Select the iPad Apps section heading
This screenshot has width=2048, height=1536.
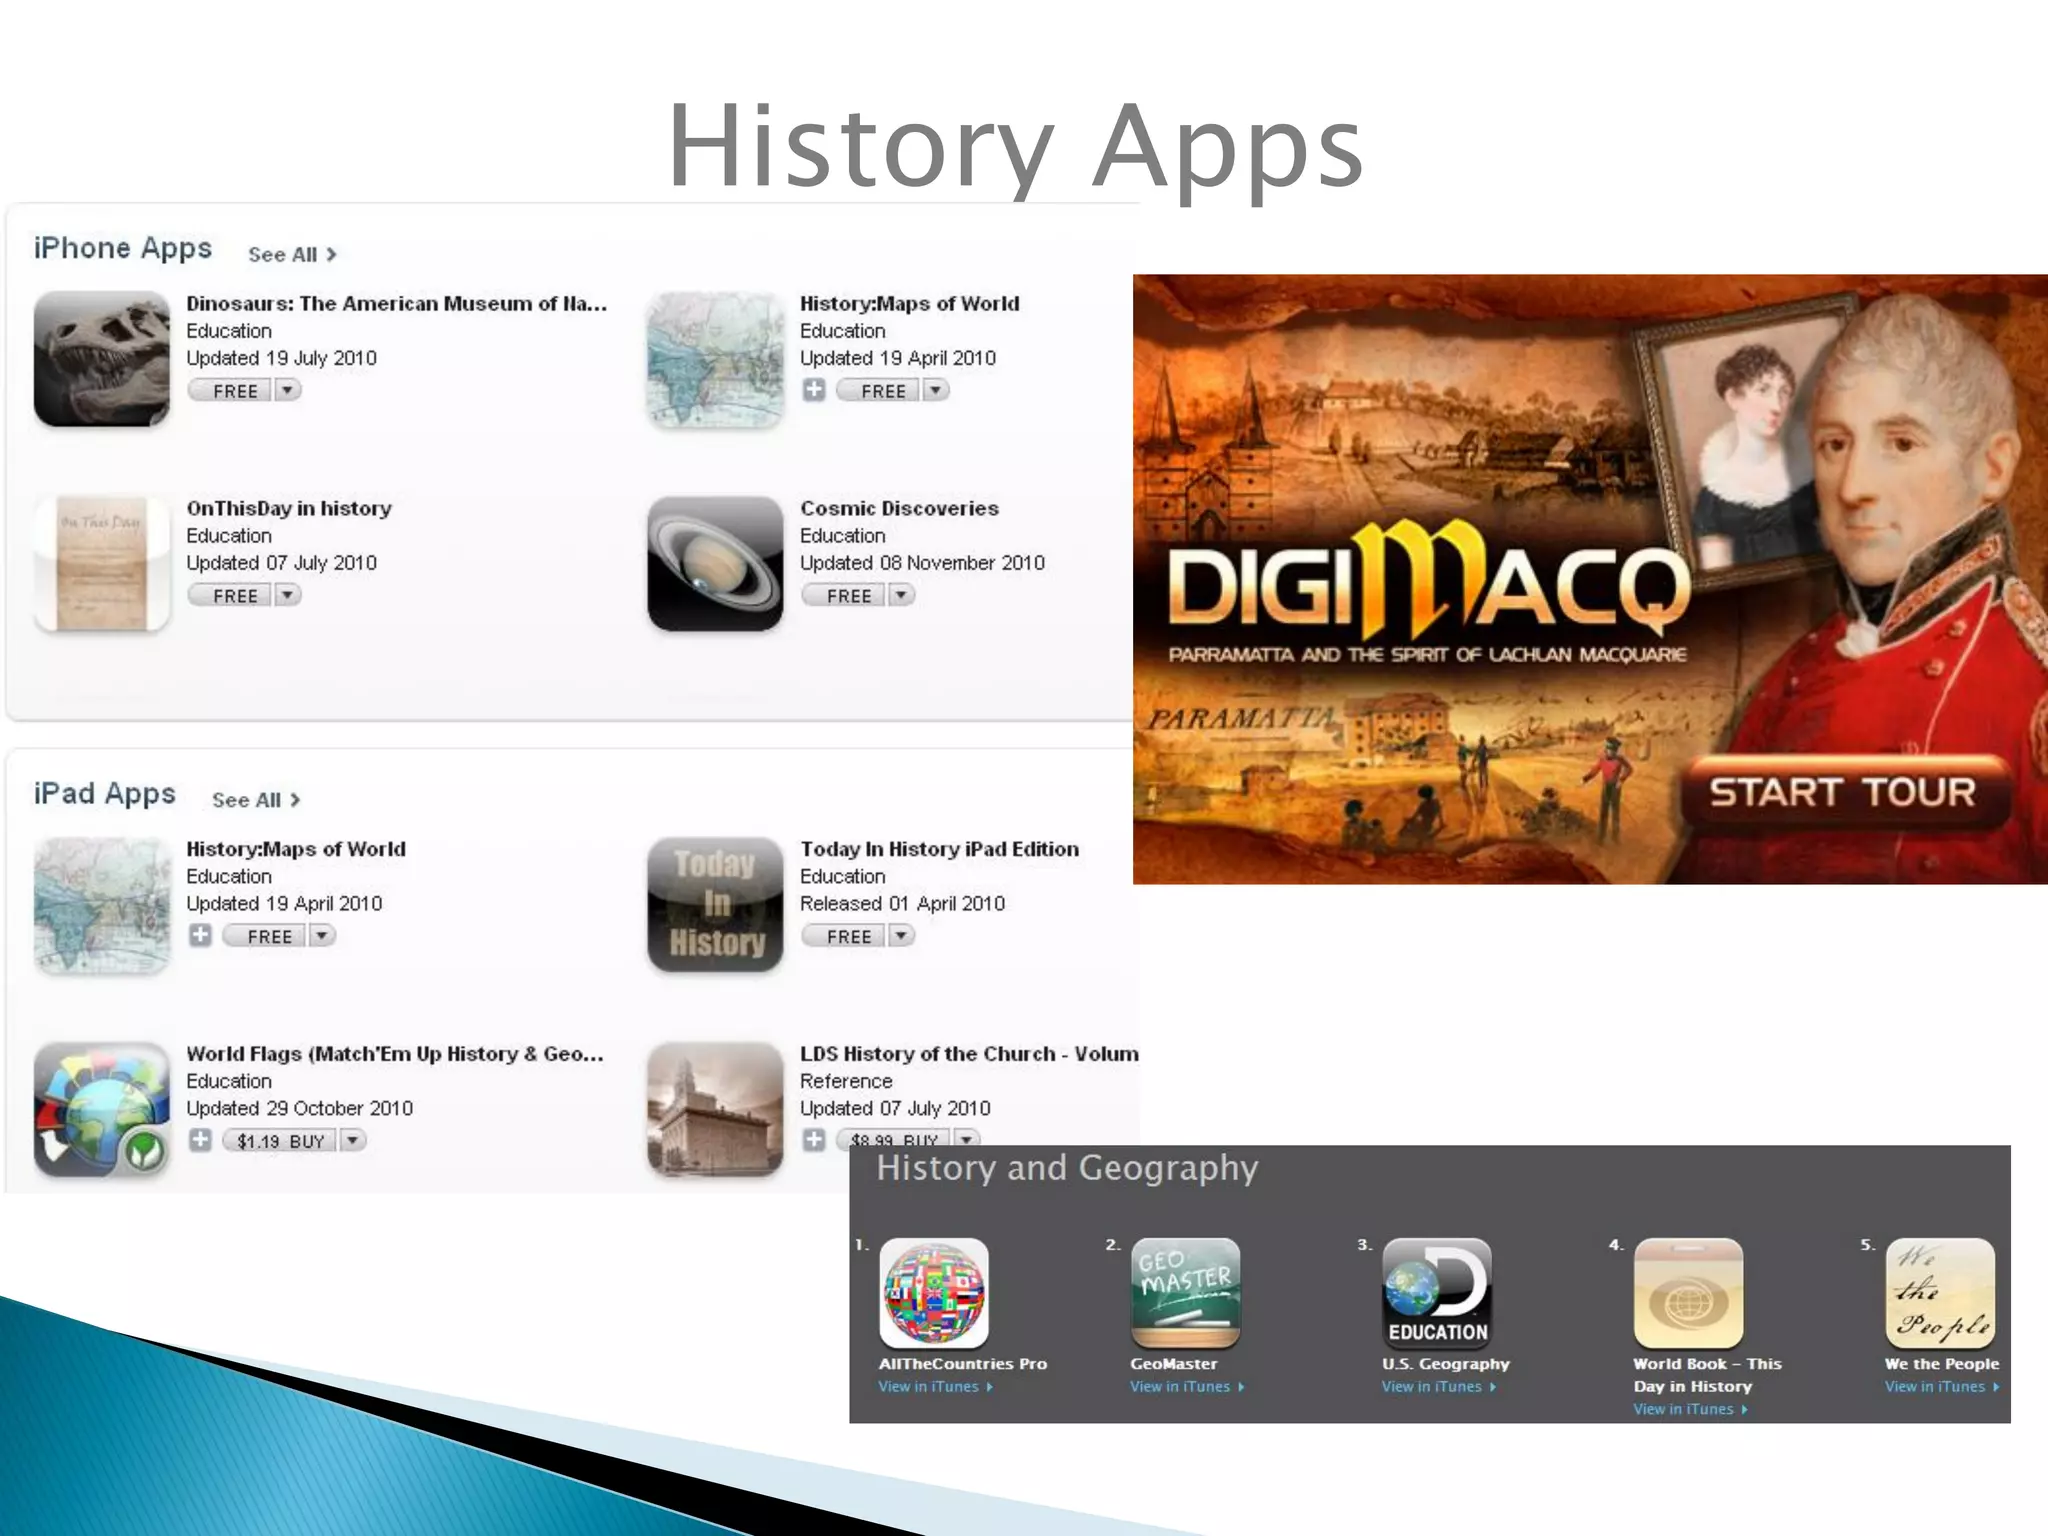(x=105, y=794)
